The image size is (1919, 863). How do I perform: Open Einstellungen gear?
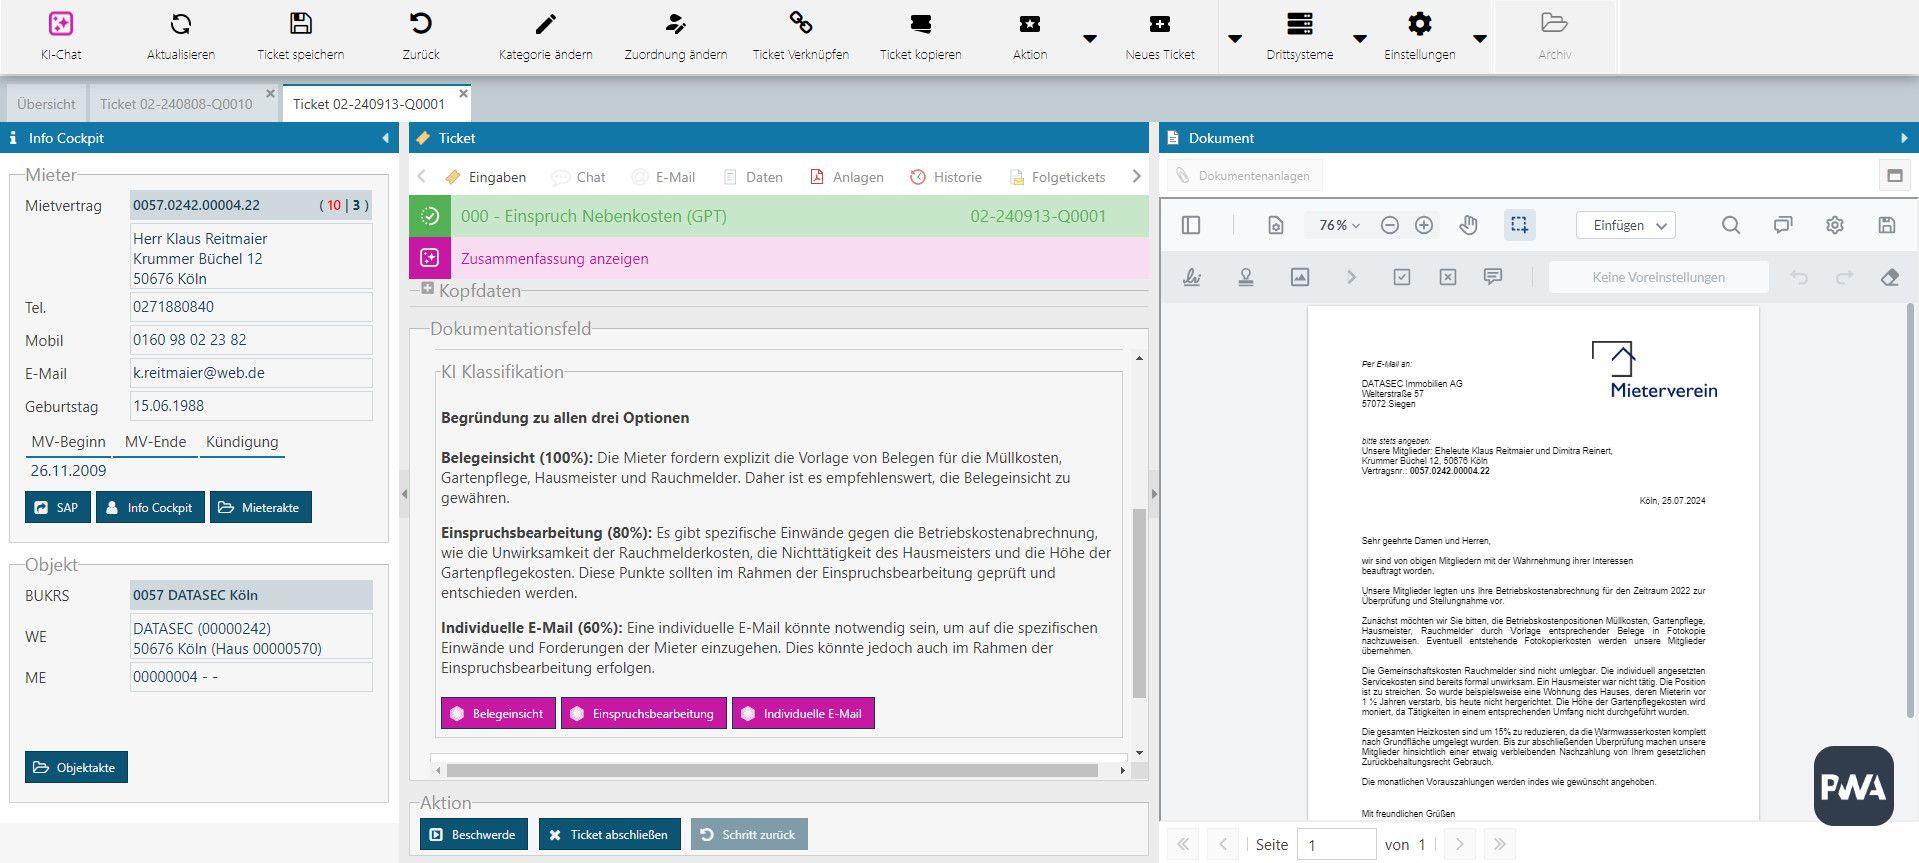[x=1420, y=24]
